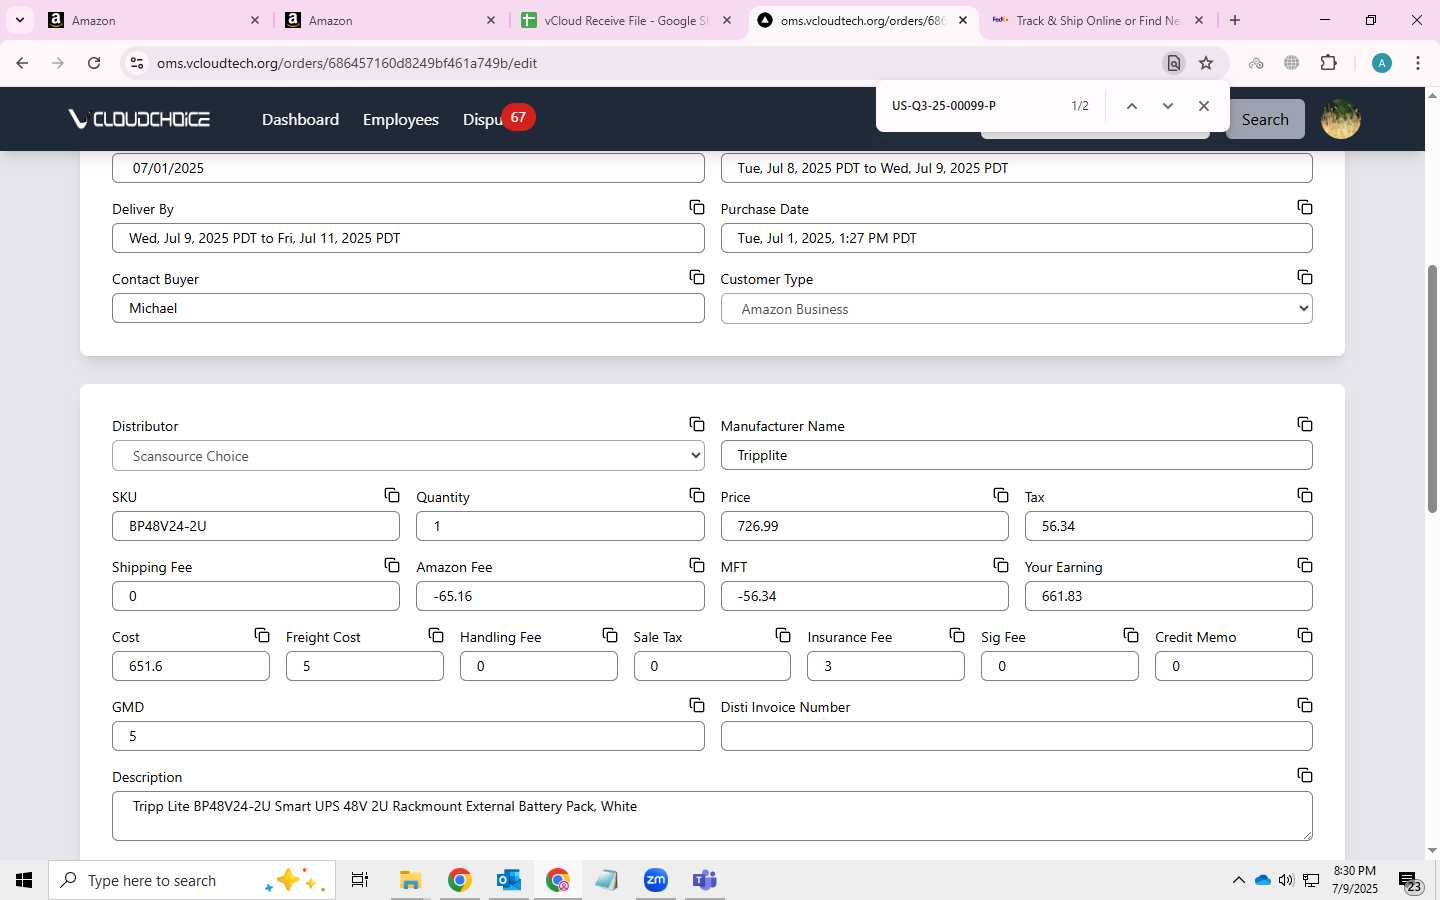1440x900 pixels.
Task: Click the Windows Start button
Action: [24, 880]
